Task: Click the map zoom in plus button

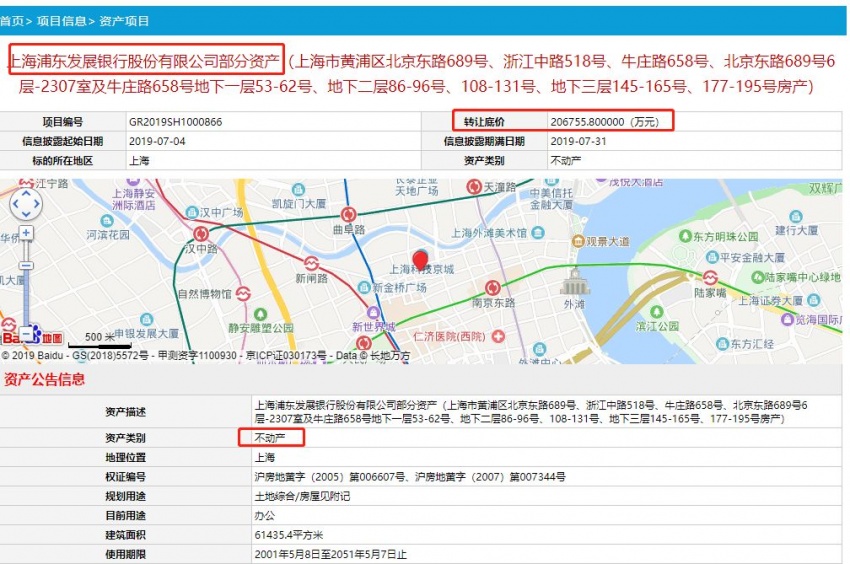Action: click(x=26, y=233)
